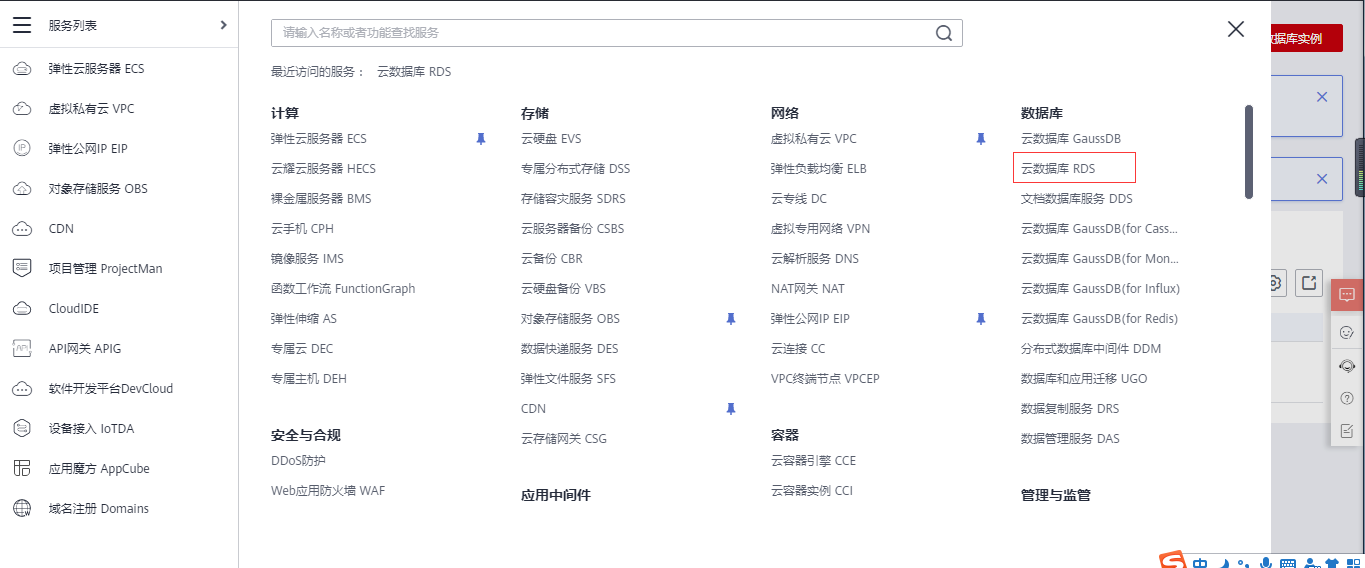The width and height of the screenshot is (1365, 568).
Task: Unpin 弹性云服务器 ECS in the 计算 list
Action: pos(481,139)
